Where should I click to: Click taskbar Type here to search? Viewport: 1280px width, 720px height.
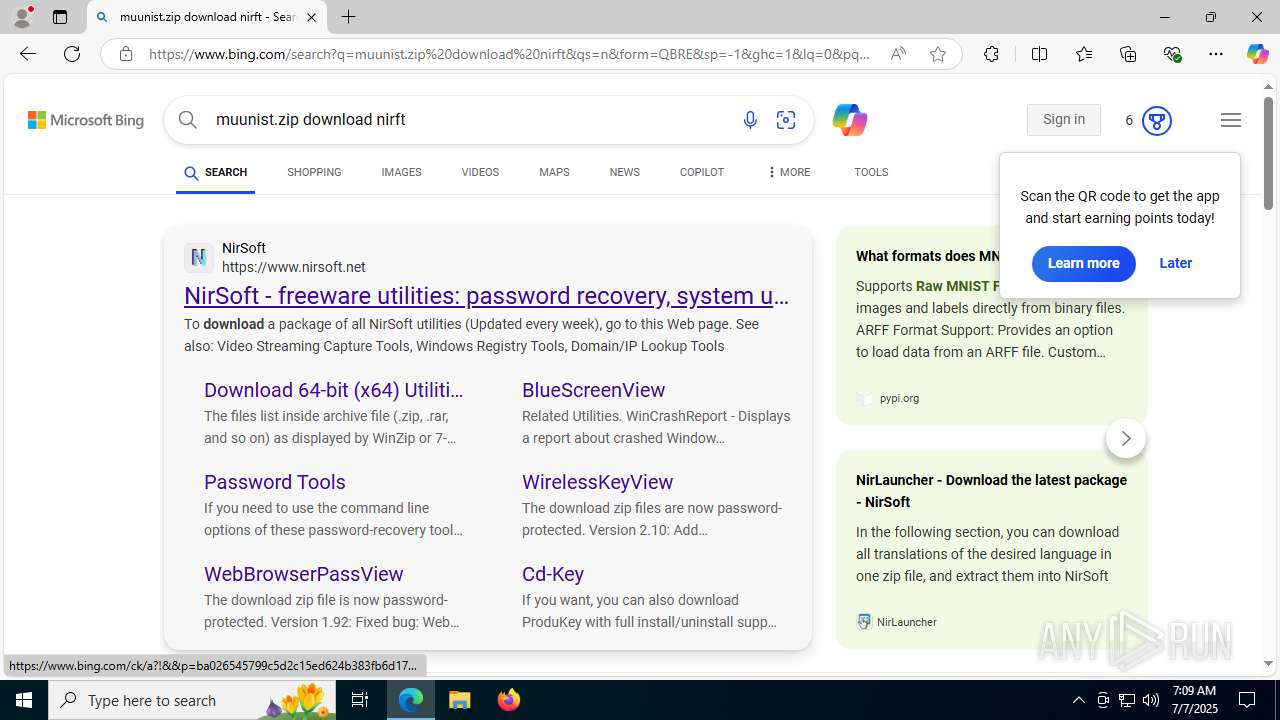pos(192,700)
